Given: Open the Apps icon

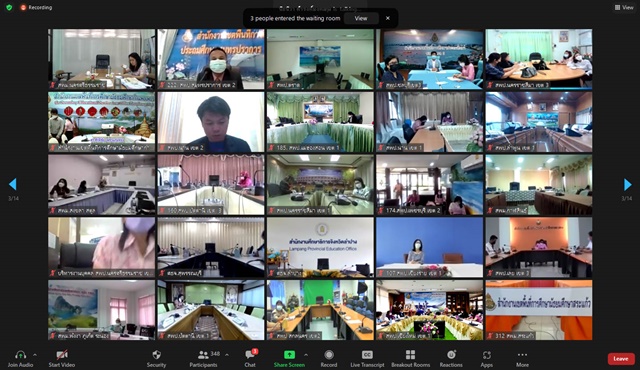Looking at the screenshot, I should click(x=487, y=355).
